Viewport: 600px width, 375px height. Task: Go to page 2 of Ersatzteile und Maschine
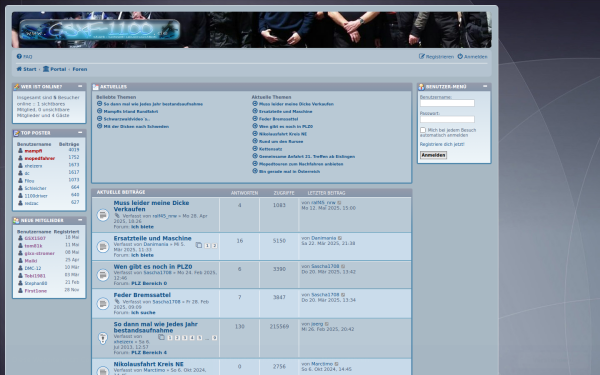214,246
